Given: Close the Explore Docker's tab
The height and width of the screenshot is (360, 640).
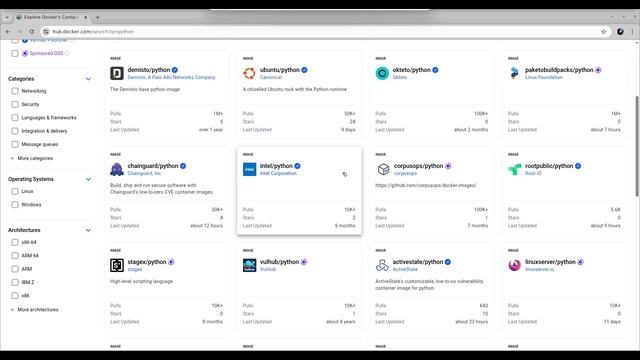Looking at the screenshot, I should (x=86, y=17).
